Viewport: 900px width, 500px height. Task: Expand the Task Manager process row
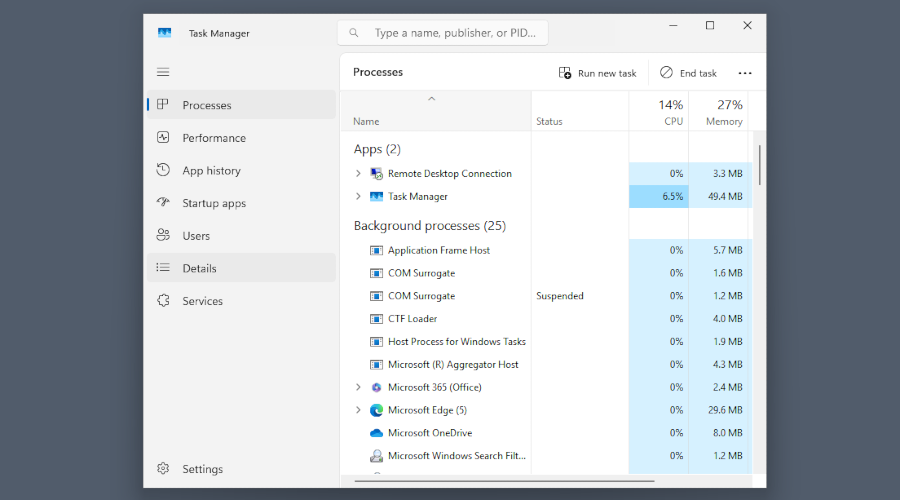click(358, 196)
